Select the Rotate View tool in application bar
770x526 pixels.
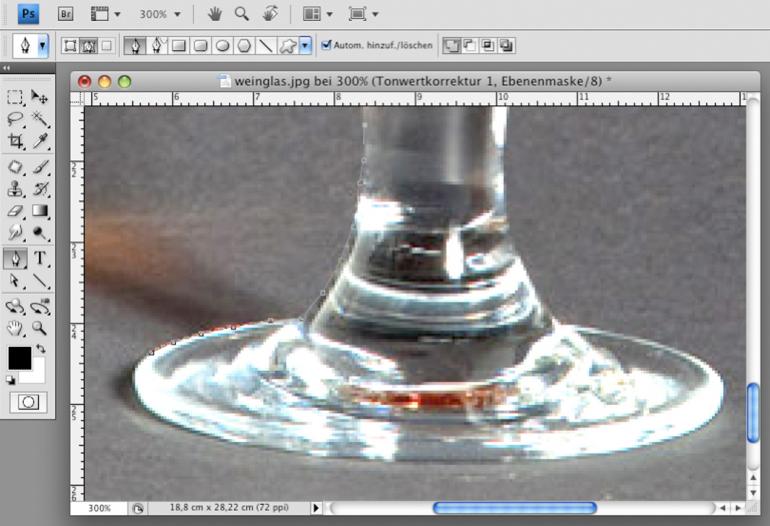tap(270, 14)
